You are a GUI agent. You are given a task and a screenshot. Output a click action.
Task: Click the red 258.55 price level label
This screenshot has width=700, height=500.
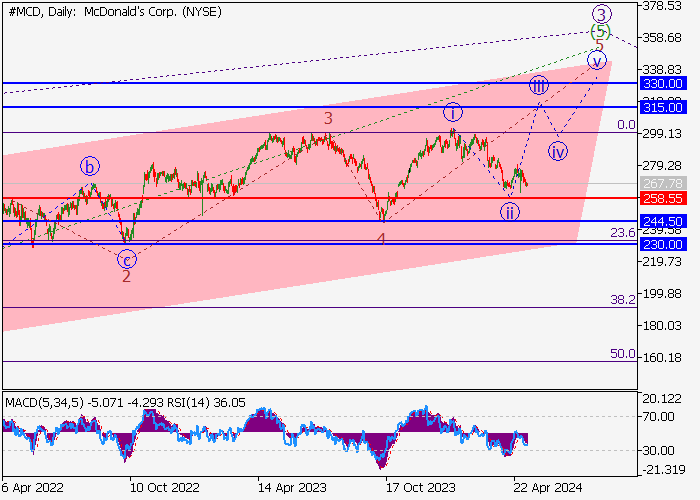(x=663, y=198)
